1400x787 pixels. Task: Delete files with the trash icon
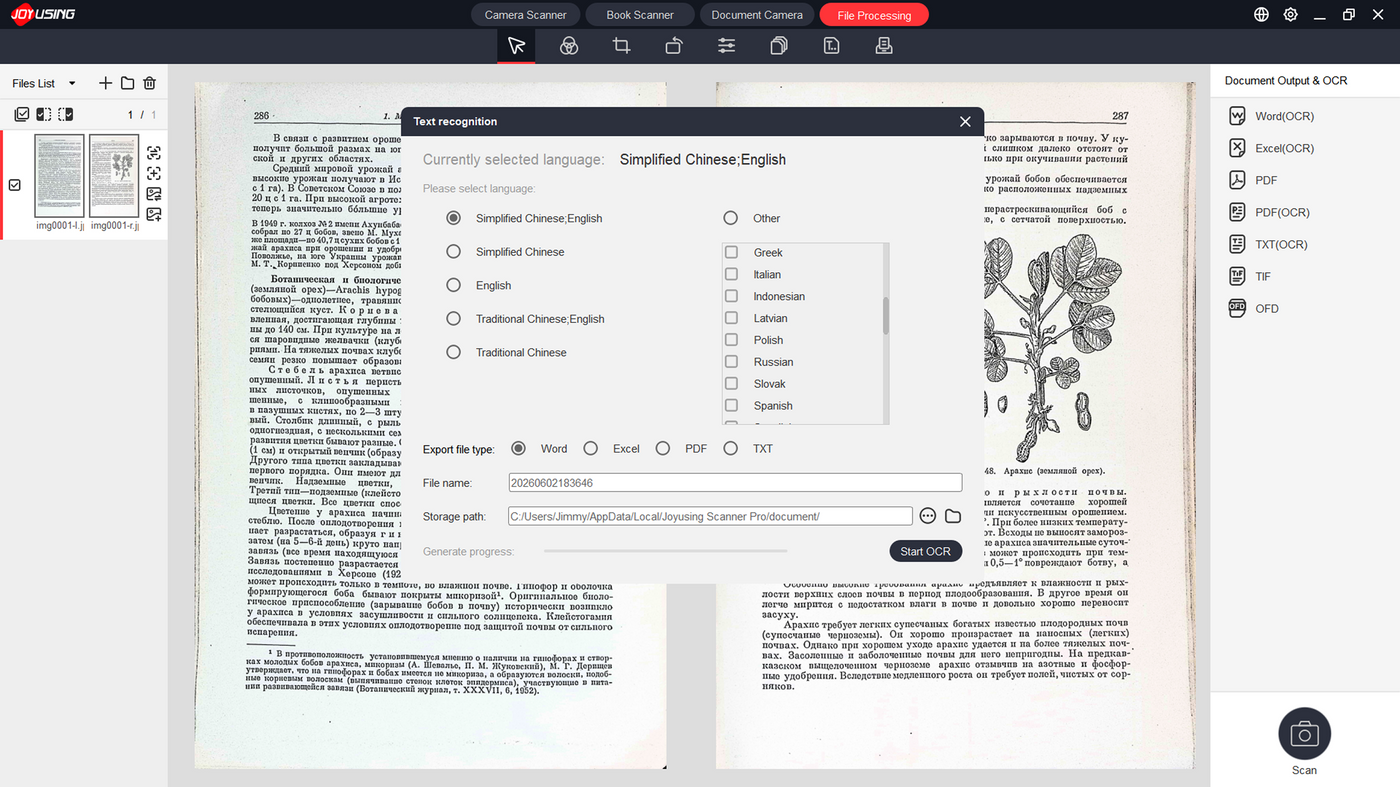tap(149, 83)
